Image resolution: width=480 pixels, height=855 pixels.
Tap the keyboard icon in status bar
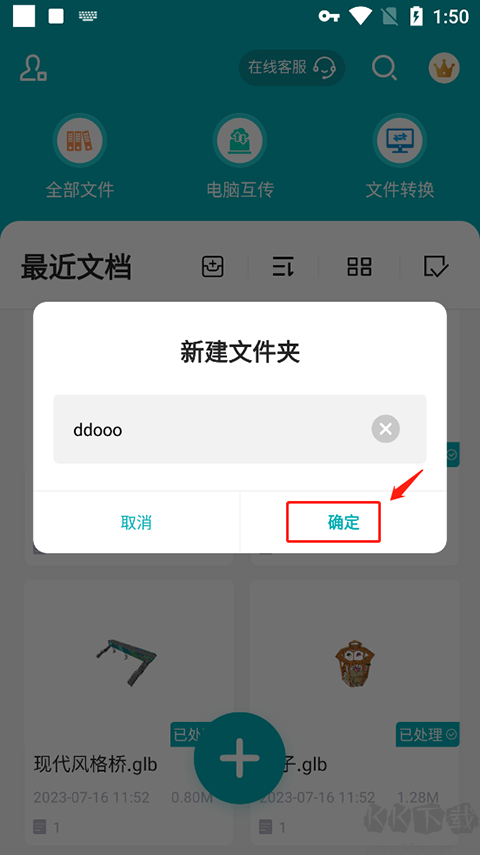click(x=87, y=16)
